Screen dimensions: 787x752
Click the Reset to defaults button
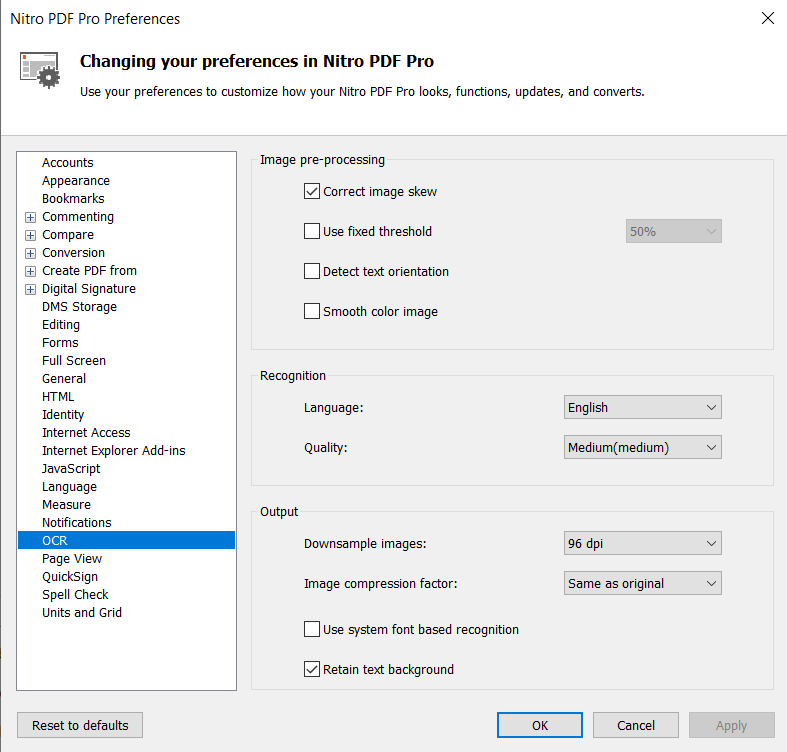point(80,725)
